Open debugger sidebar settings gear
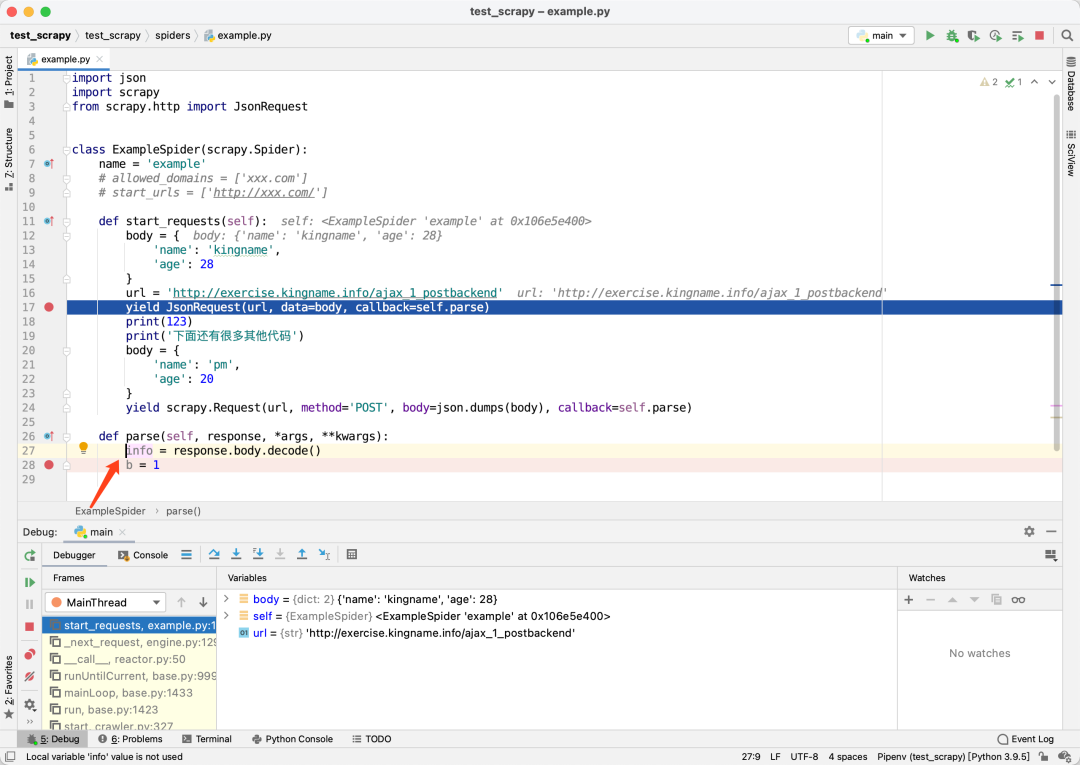The image size is (1080, 765). pyautogui.click(x=30, y=704)
